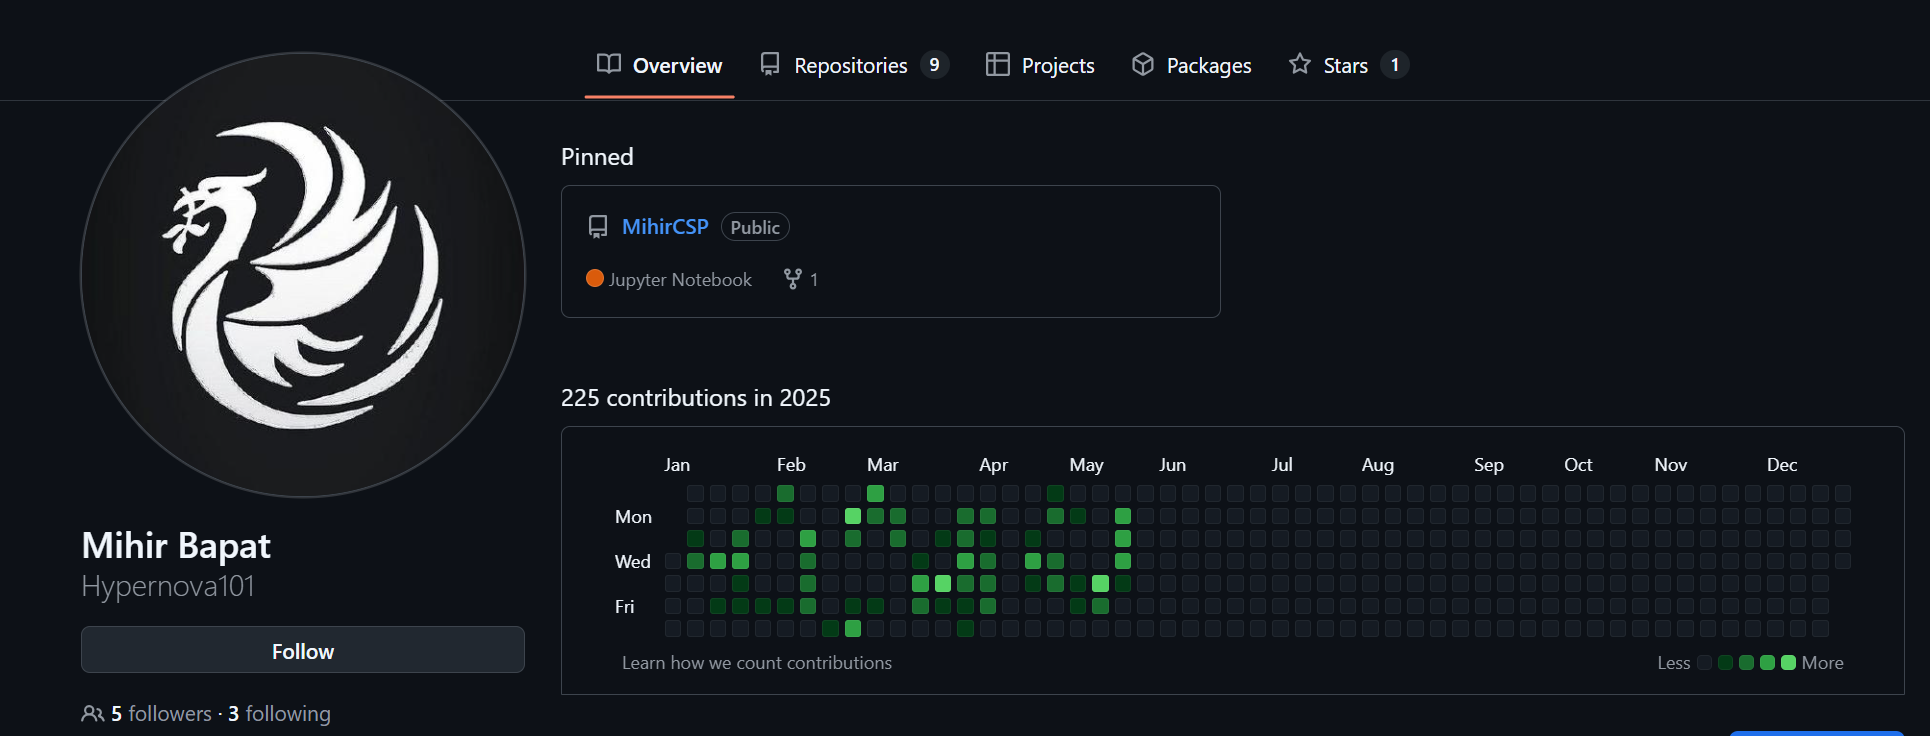
Task: Click the darkest legend square next to Less
Action: [1705, 662]
